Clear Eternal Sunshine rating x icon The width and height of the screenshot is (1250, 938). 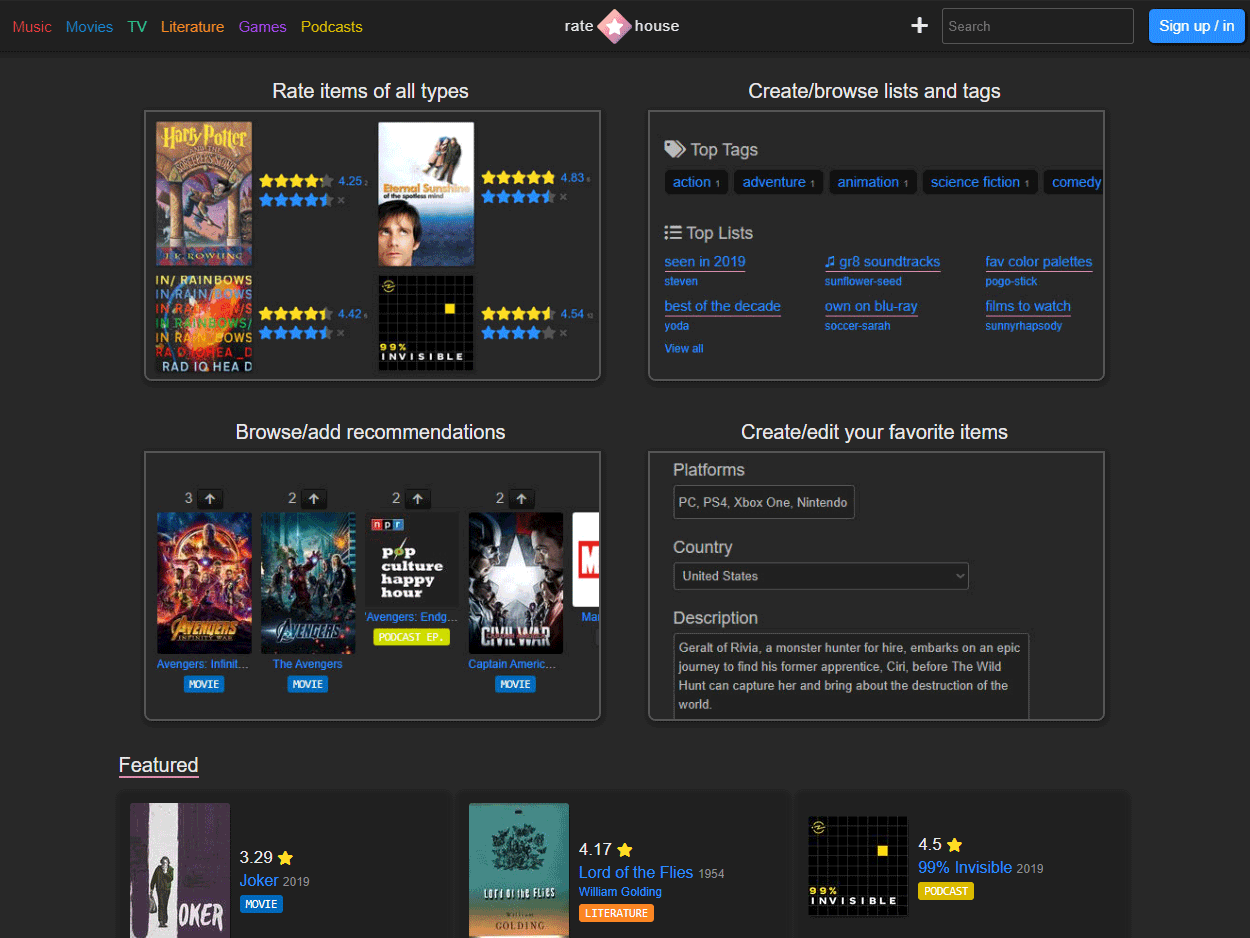pyautogui.click(x=563, y=197)
